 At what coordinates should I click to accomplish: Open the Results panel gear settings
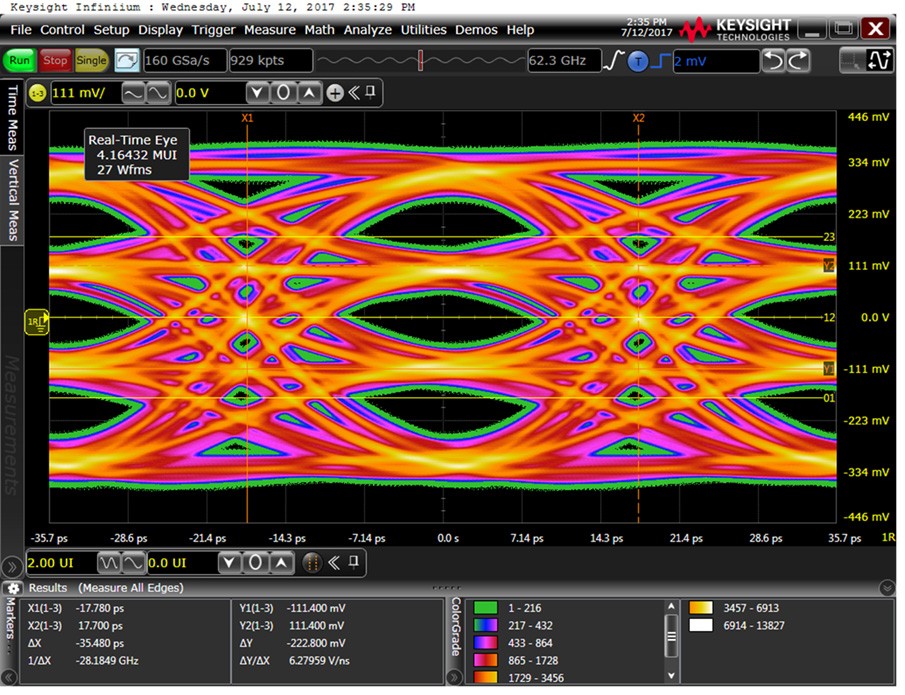point(13,588)
